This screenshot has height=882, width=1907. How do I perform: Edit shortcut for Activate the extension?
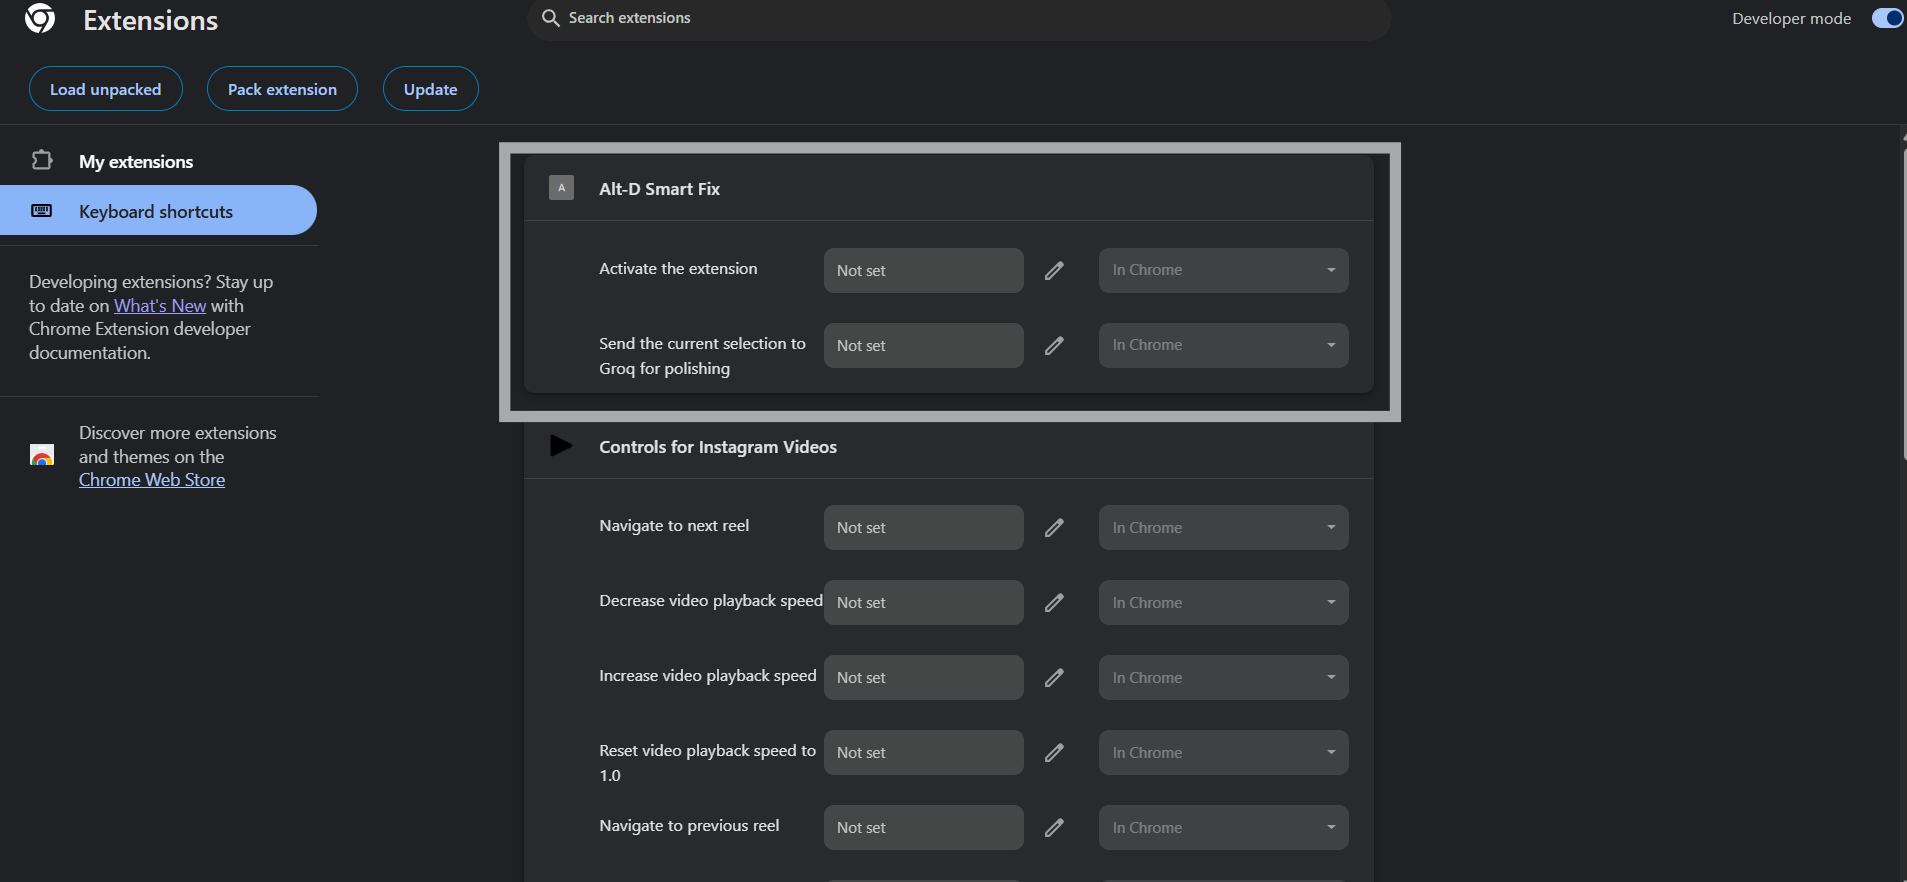click(1054, 271)
